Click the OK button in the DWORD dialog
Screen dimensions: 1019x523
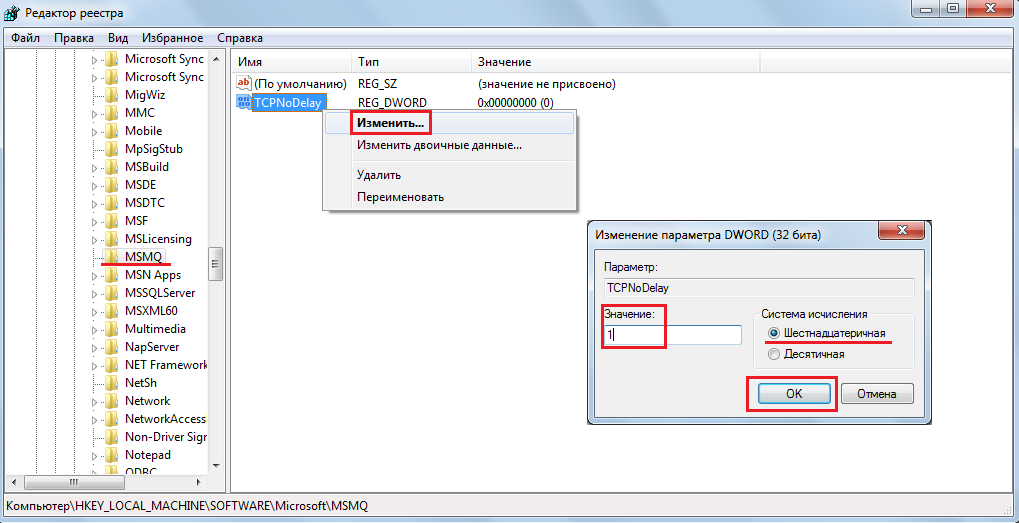[x=794, y=394]
